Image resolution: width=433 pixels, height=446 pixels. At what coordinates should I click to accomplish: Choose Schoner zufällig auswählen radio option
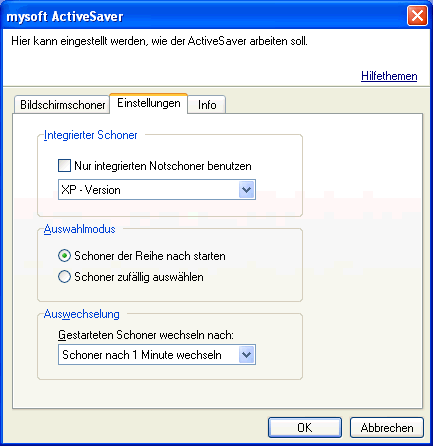[64, 277]
